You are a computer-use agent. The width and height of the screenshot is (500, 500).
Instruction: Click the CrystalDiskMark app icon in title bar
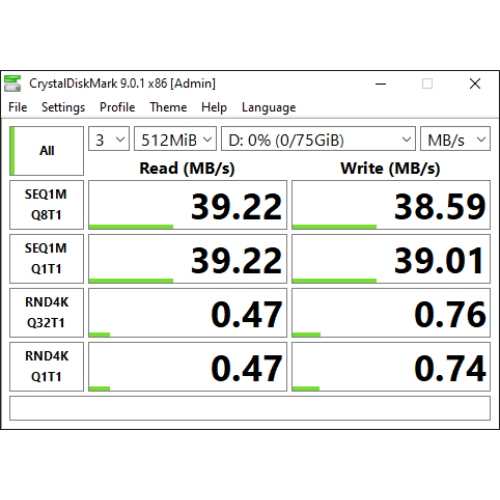tap(12, 84)
